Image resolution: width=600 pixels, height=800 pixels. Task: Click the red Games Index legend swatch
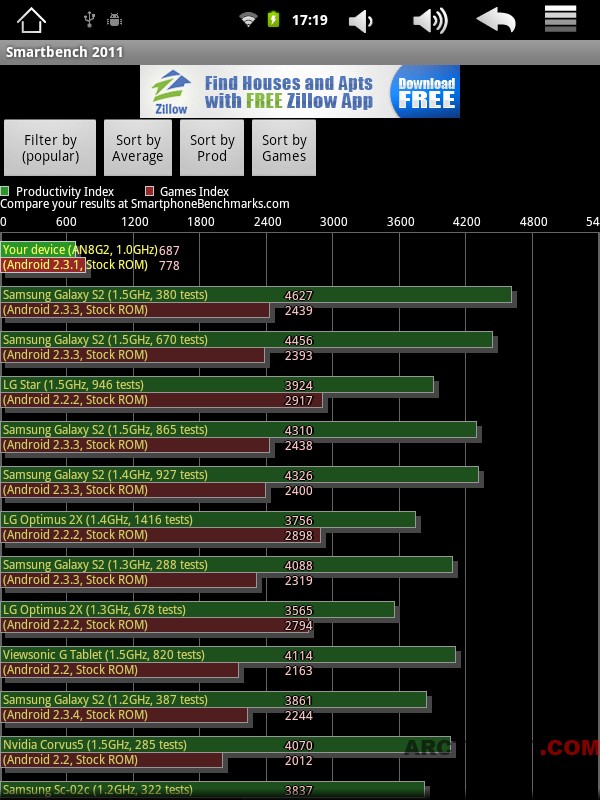pyautogui.click(x=149, y=191)
